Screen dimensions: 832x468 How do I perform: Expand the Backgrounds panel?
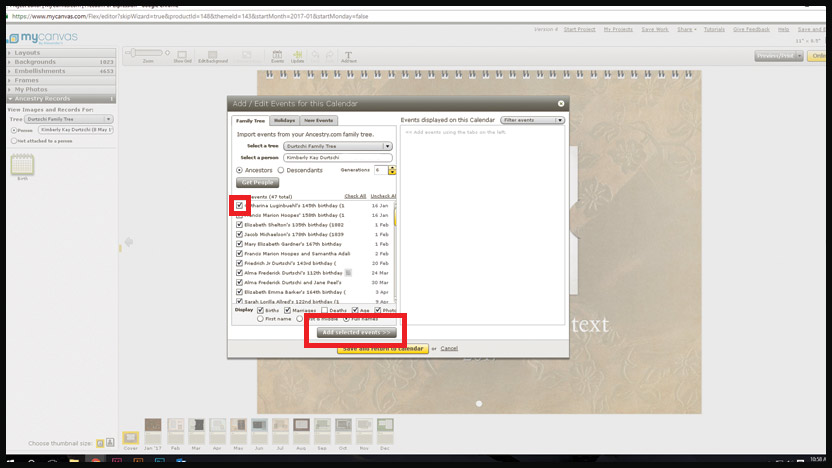(61, 62)
